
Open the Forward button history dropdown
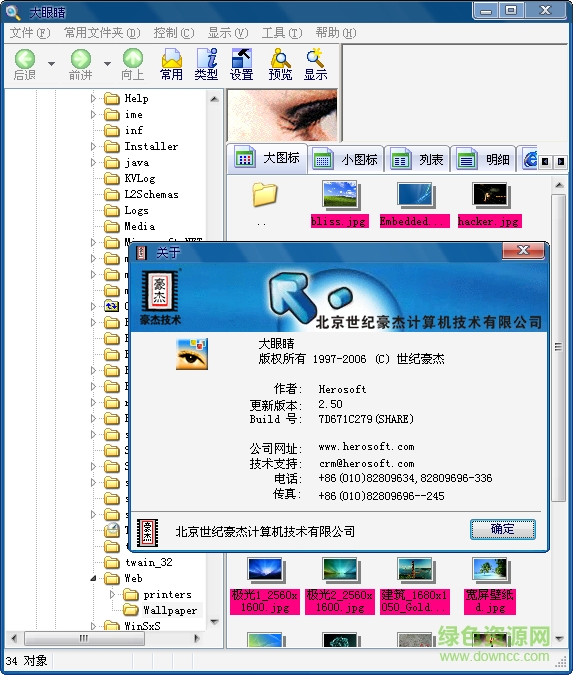(107, 64)
